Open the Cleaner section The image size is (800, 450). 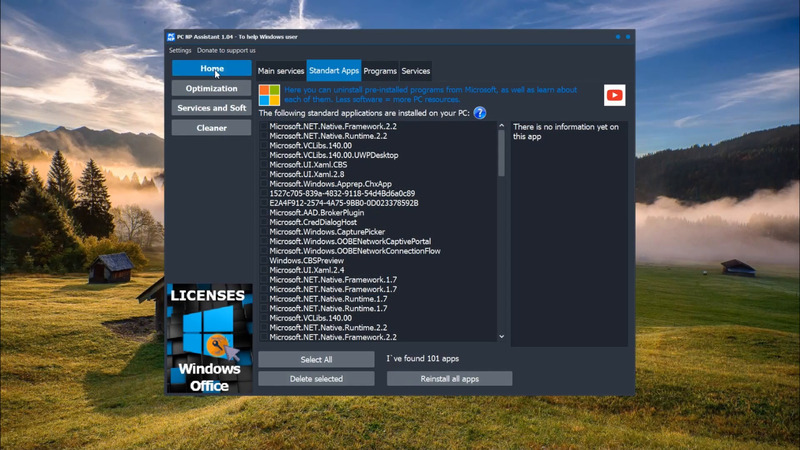211,128
